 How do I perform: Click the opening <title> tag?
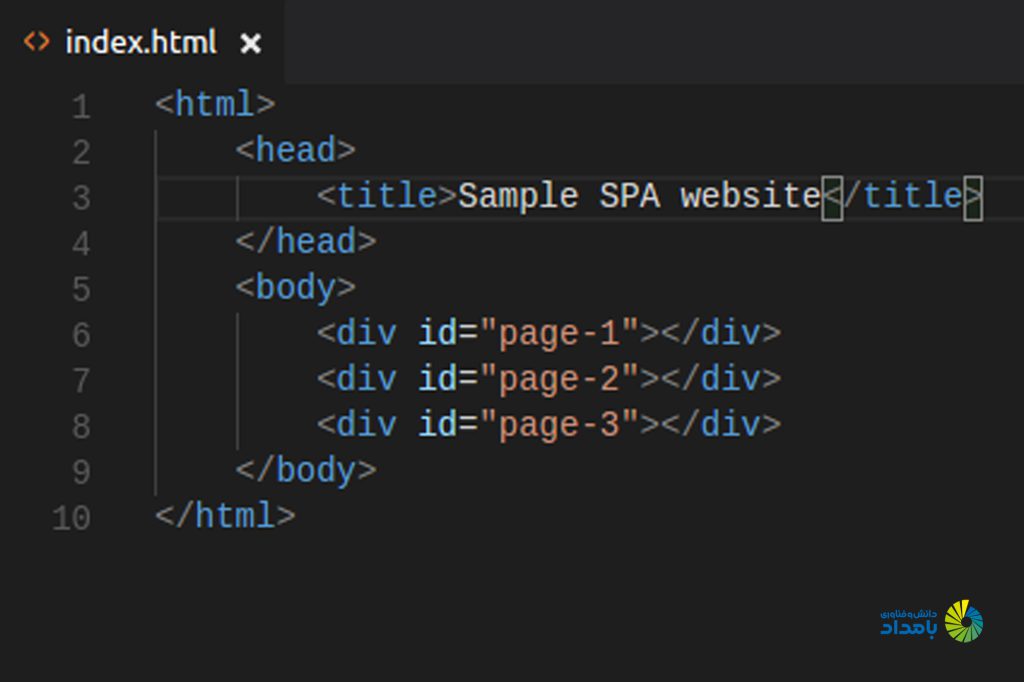[387, 196]
